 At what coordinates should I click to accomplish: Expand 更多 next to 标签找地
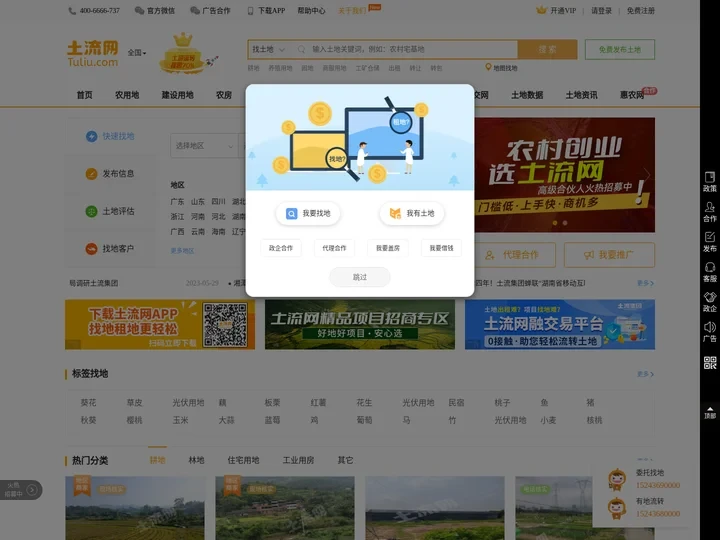tap(645, 374)
